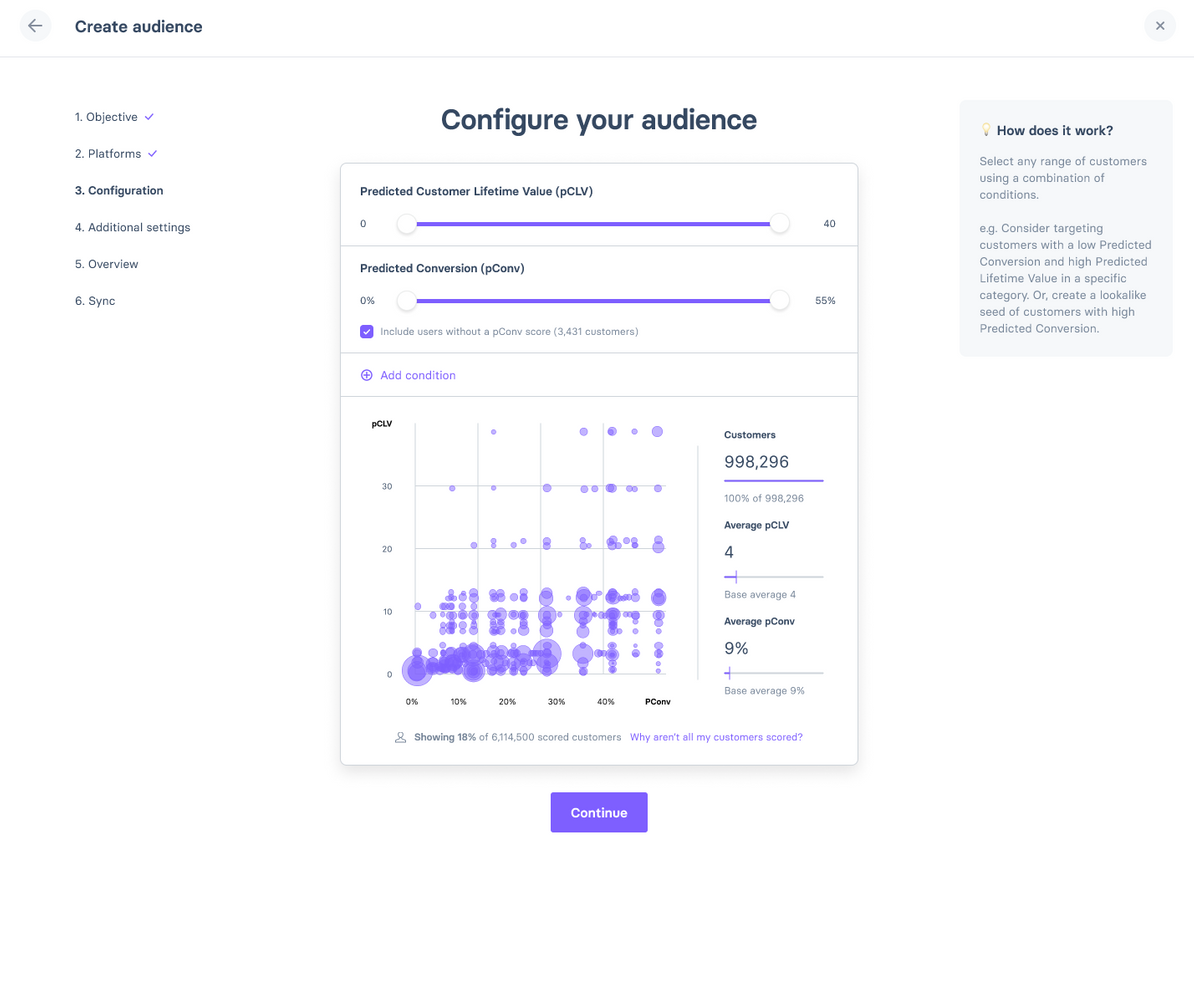This screenshot has height=987, width=1194.
Task: Close the Create audience dialog
Action: pyautogui.click(x=1159, y=26)
